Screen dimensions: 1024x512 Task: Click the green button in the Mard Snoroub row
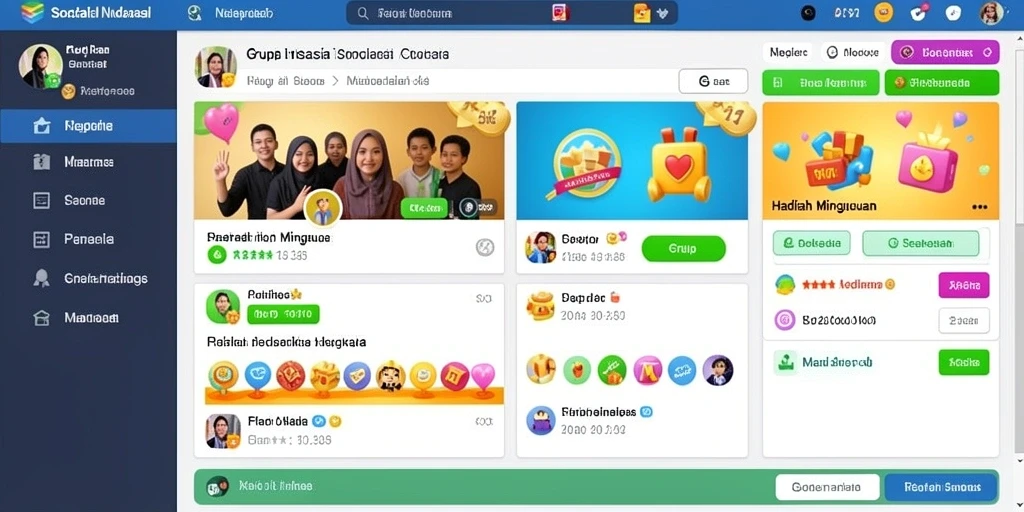[x=963, y=362]
